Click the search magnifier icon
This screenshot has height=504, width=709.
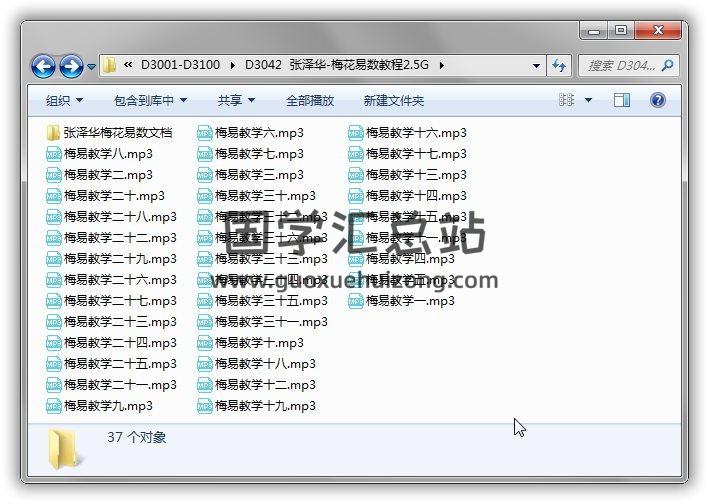(667, 66)
